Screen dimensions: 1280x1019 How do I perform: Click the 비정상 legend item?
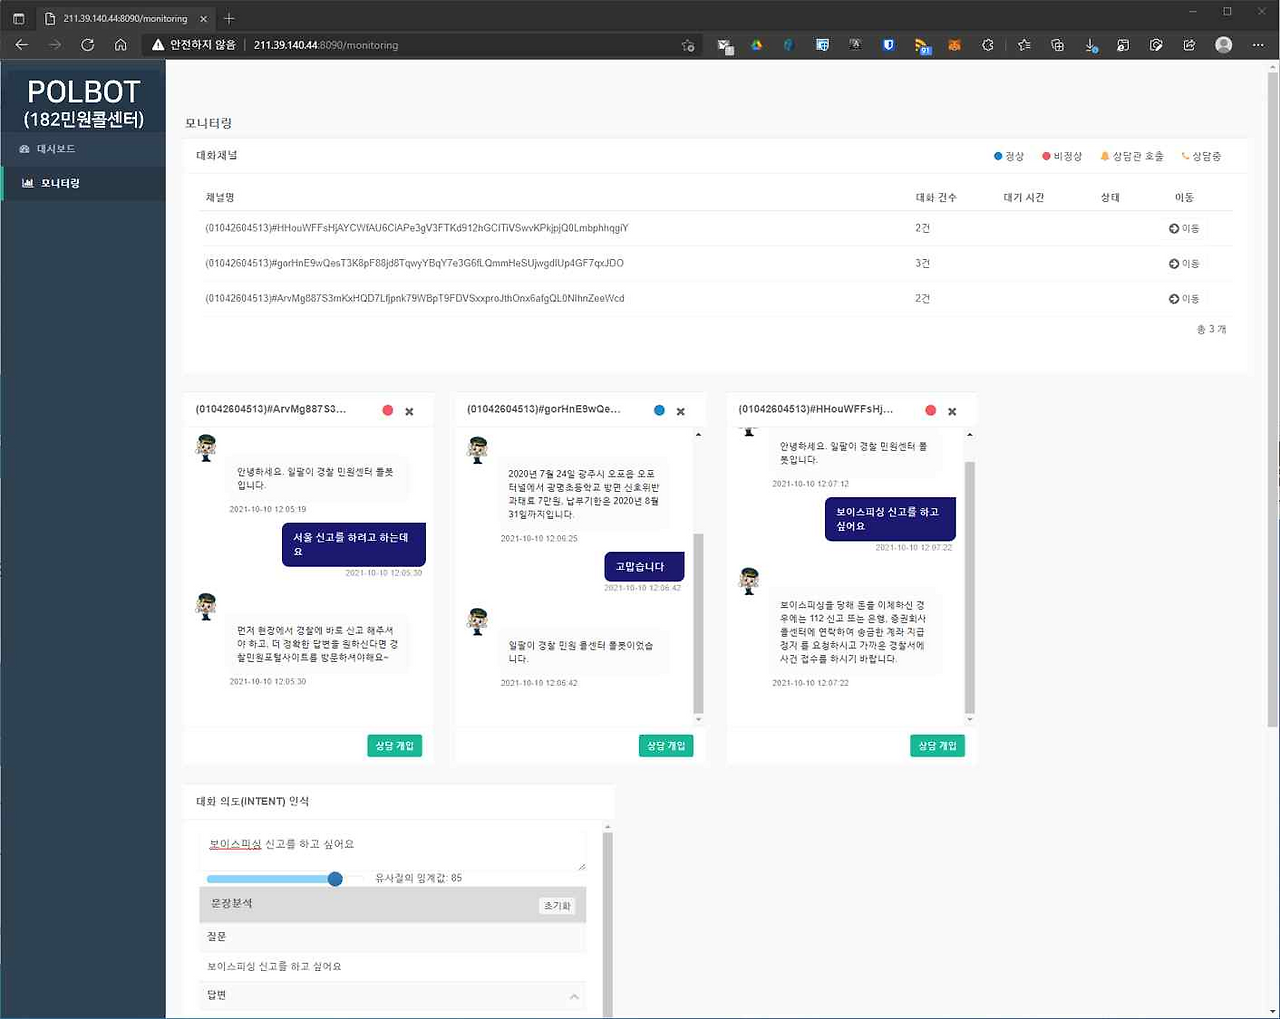(1062, 156)
